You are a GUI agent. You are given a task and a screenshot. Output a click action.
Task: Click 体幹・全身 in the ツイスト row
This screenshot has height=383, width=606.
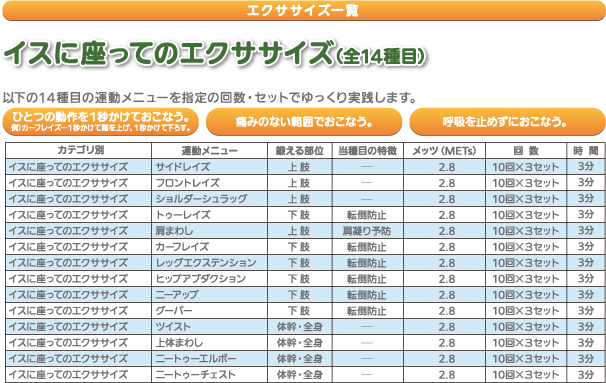tap(300, 327)
